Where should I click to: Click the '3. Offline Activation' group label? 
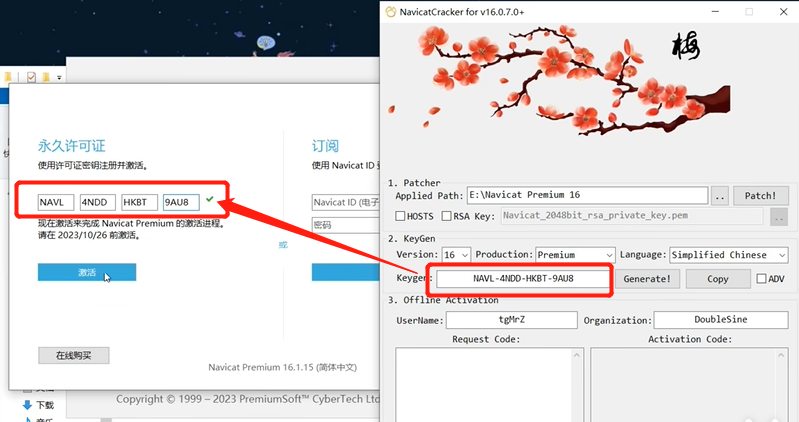tap(443, 300)
